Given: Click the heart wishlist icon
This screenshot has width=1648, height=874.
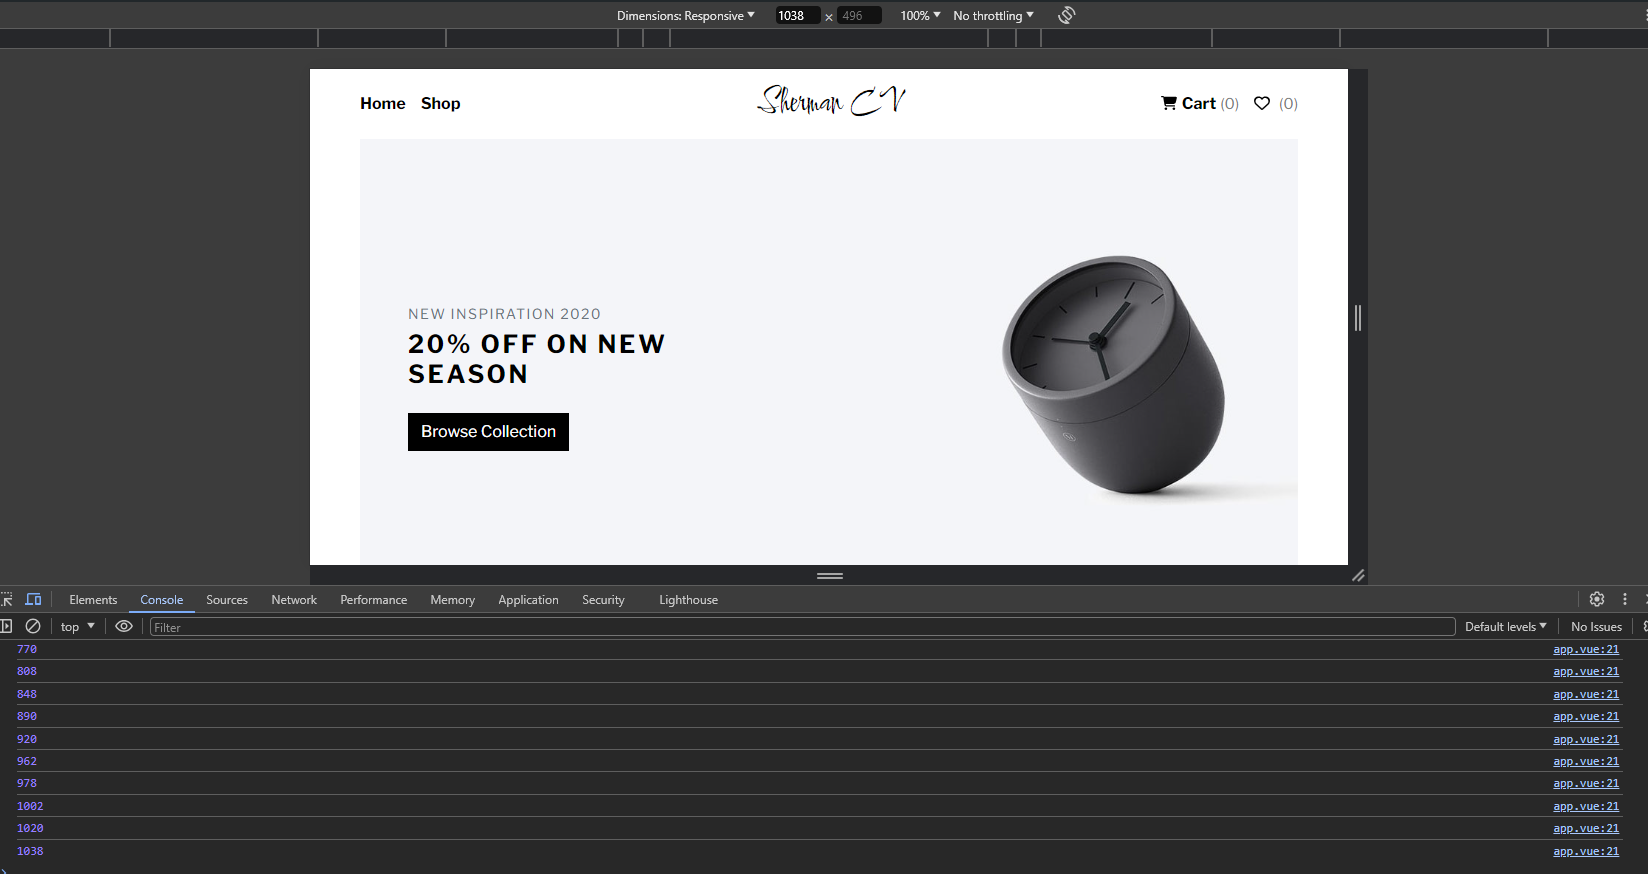Looking at the screenshot, I should [x=1262, y=103].
